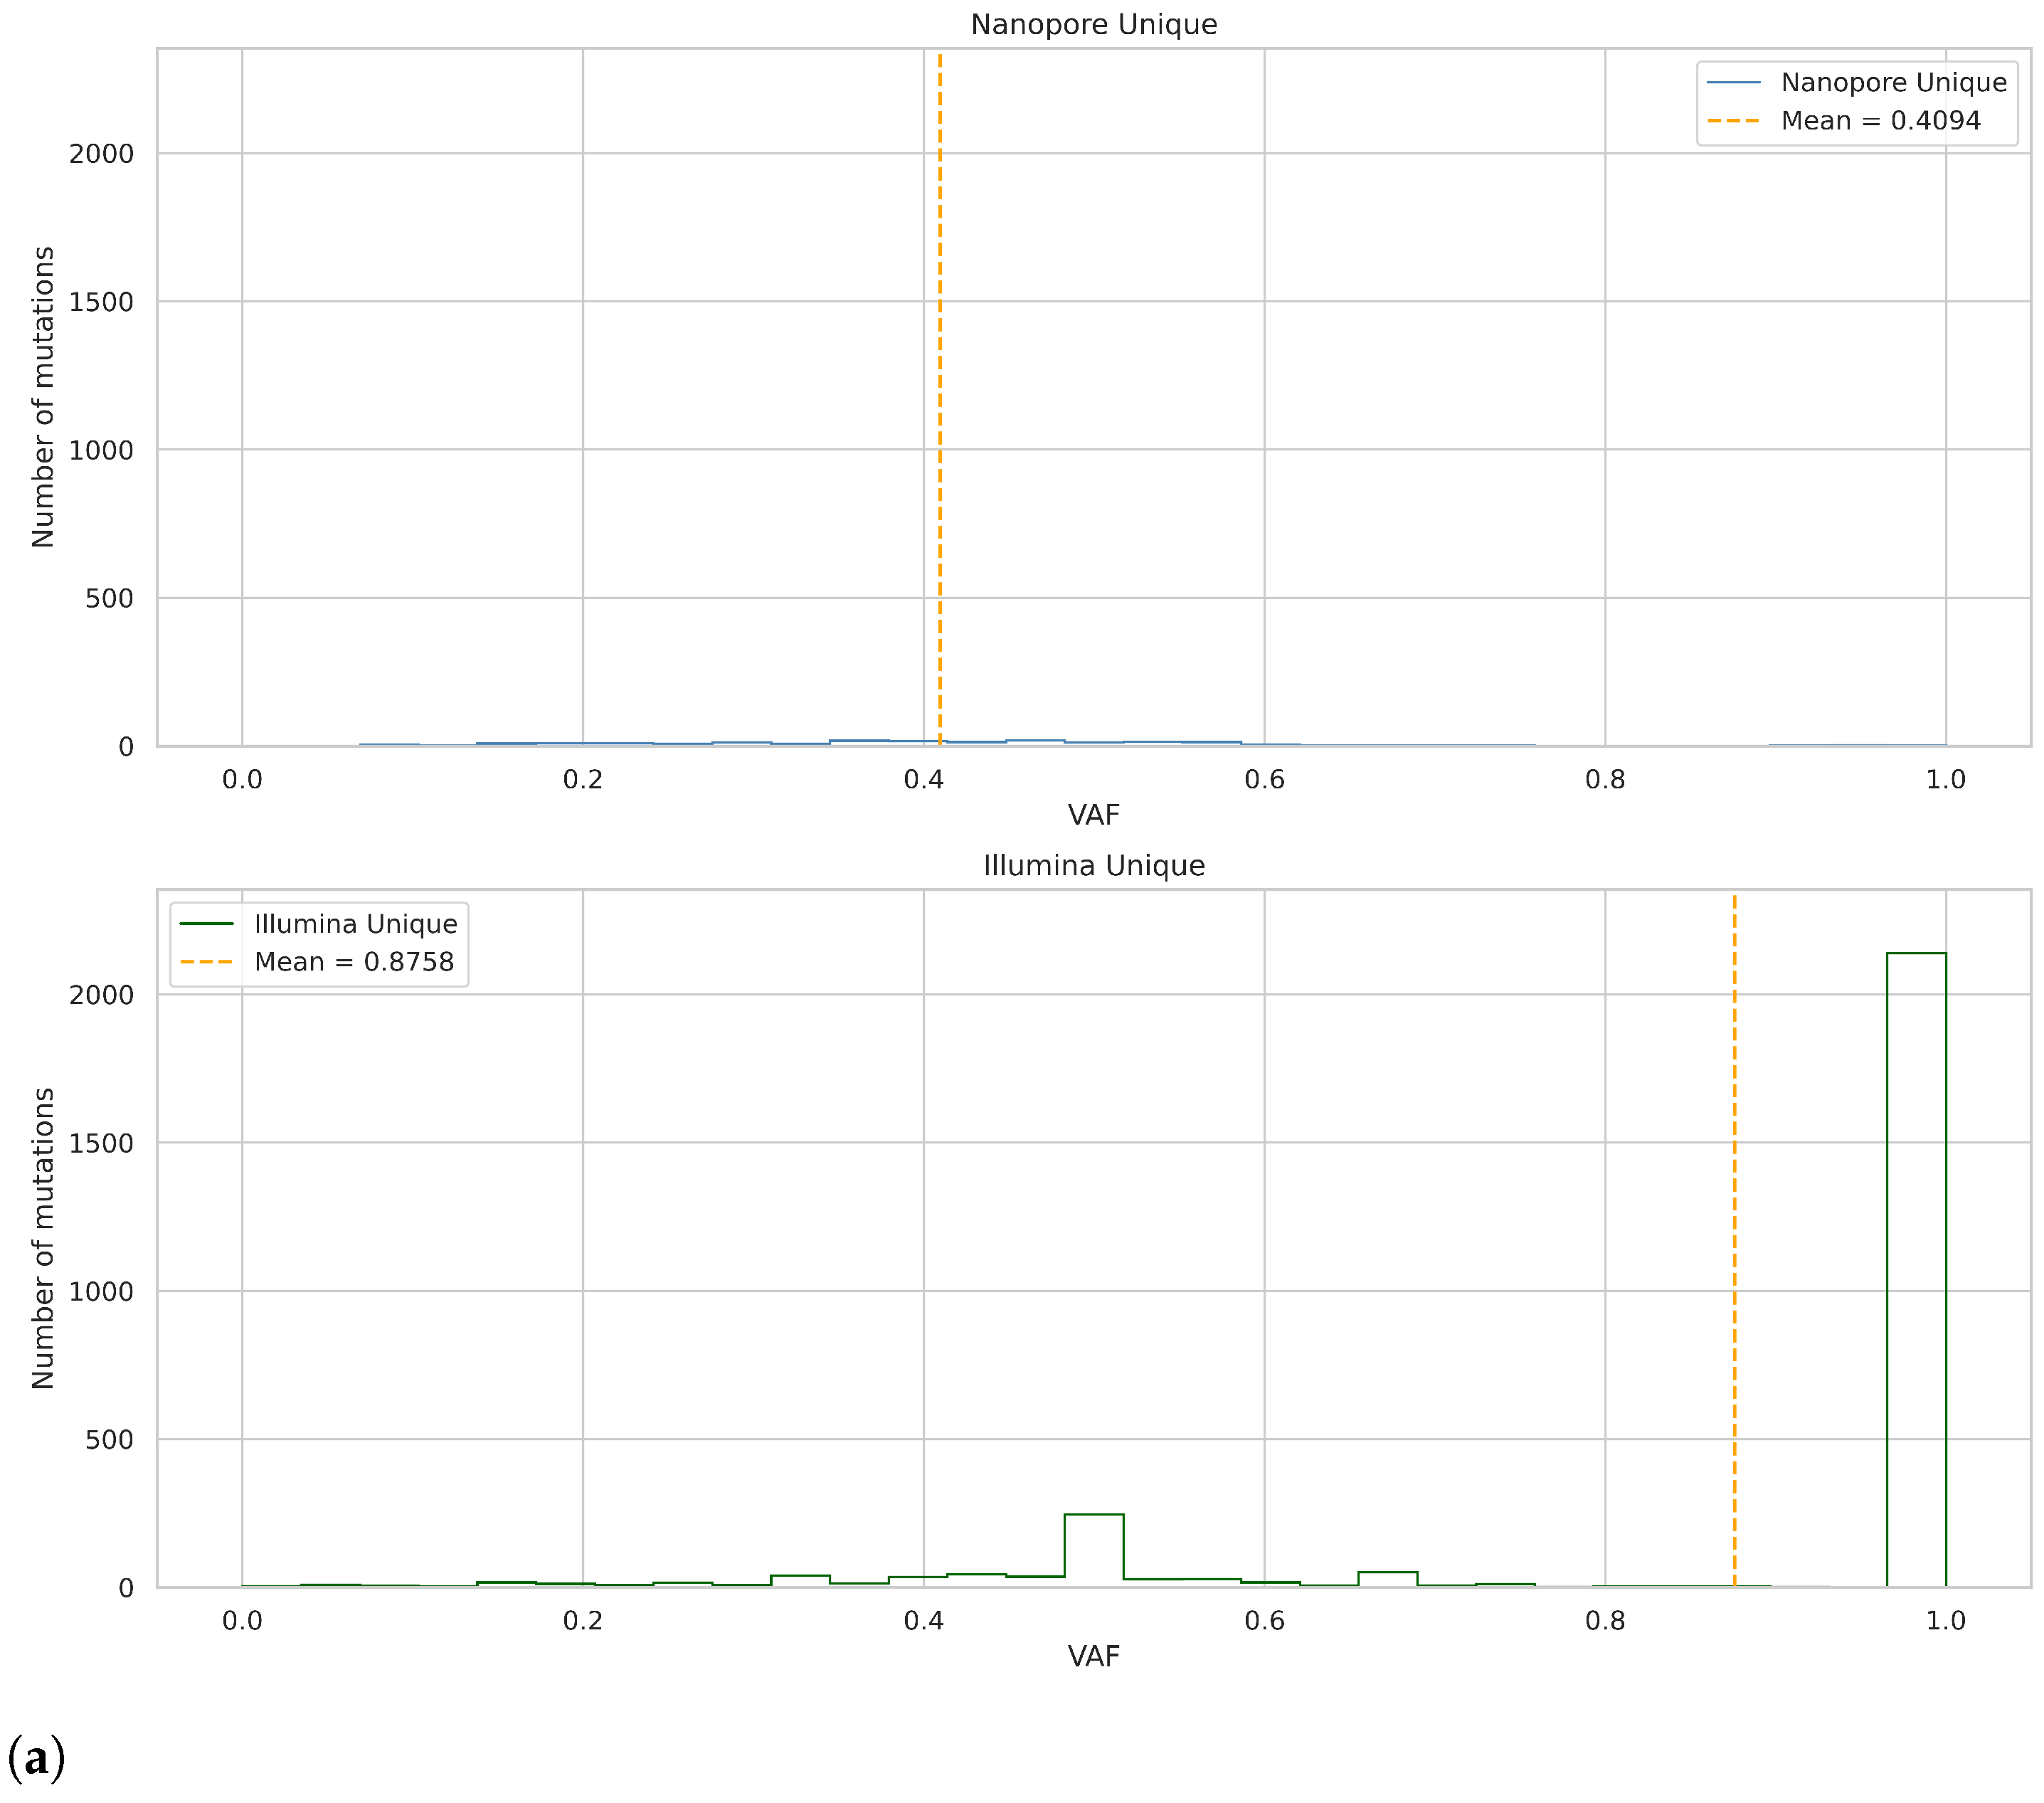Click the 0.4 x-axis tick in Nanopore chart

coord(924,779)
